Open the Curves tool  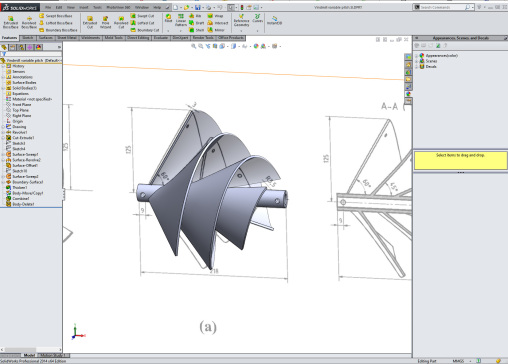tap(257, 18)
